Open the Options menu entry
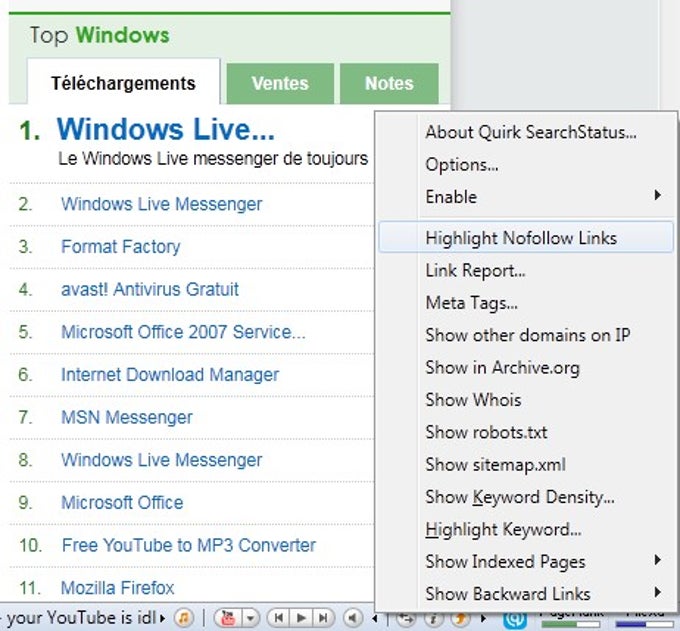Viewport: 680px width, 631px height. click(526, 164)
